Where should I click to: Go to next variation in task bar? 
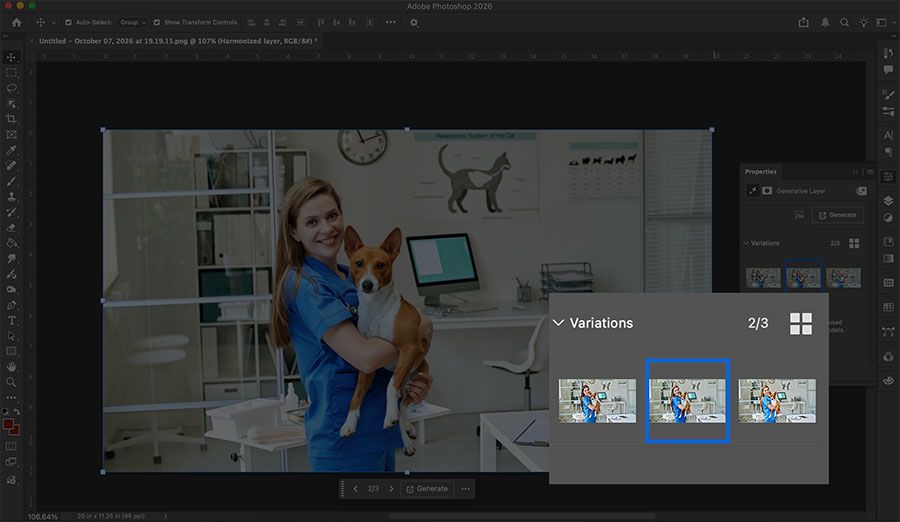coord(391,489)
